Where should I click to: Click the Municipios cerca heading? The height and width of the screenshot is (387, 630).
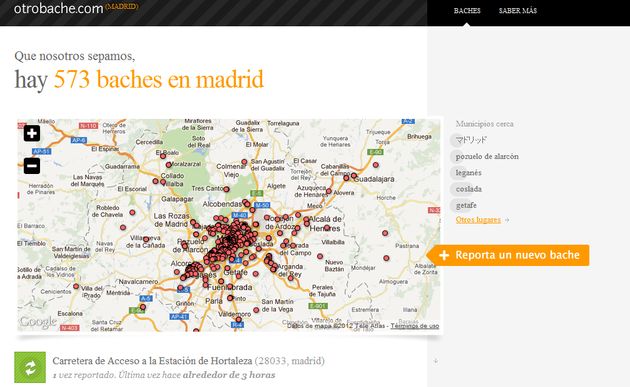tap(485, 124)
